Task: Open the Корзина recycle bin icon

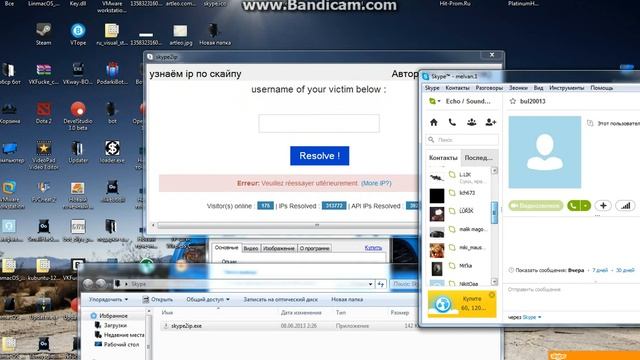Action: (x=9, y=113)
